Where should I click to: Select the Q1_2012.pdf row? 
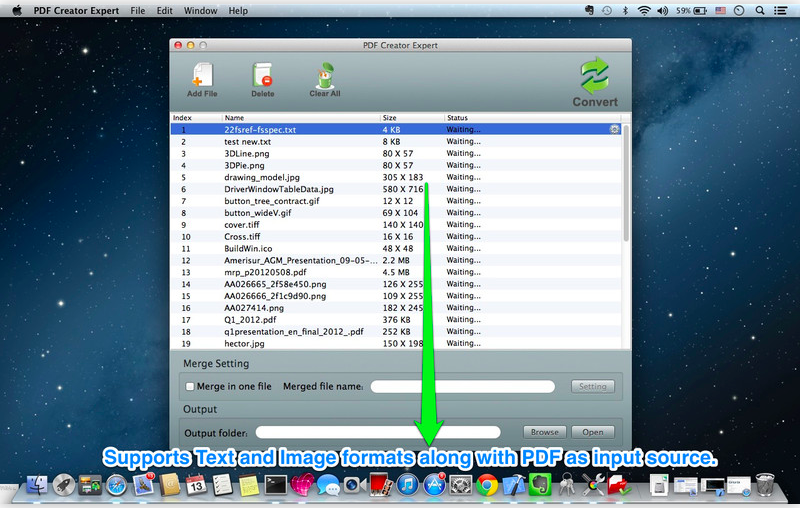[396, 320]
